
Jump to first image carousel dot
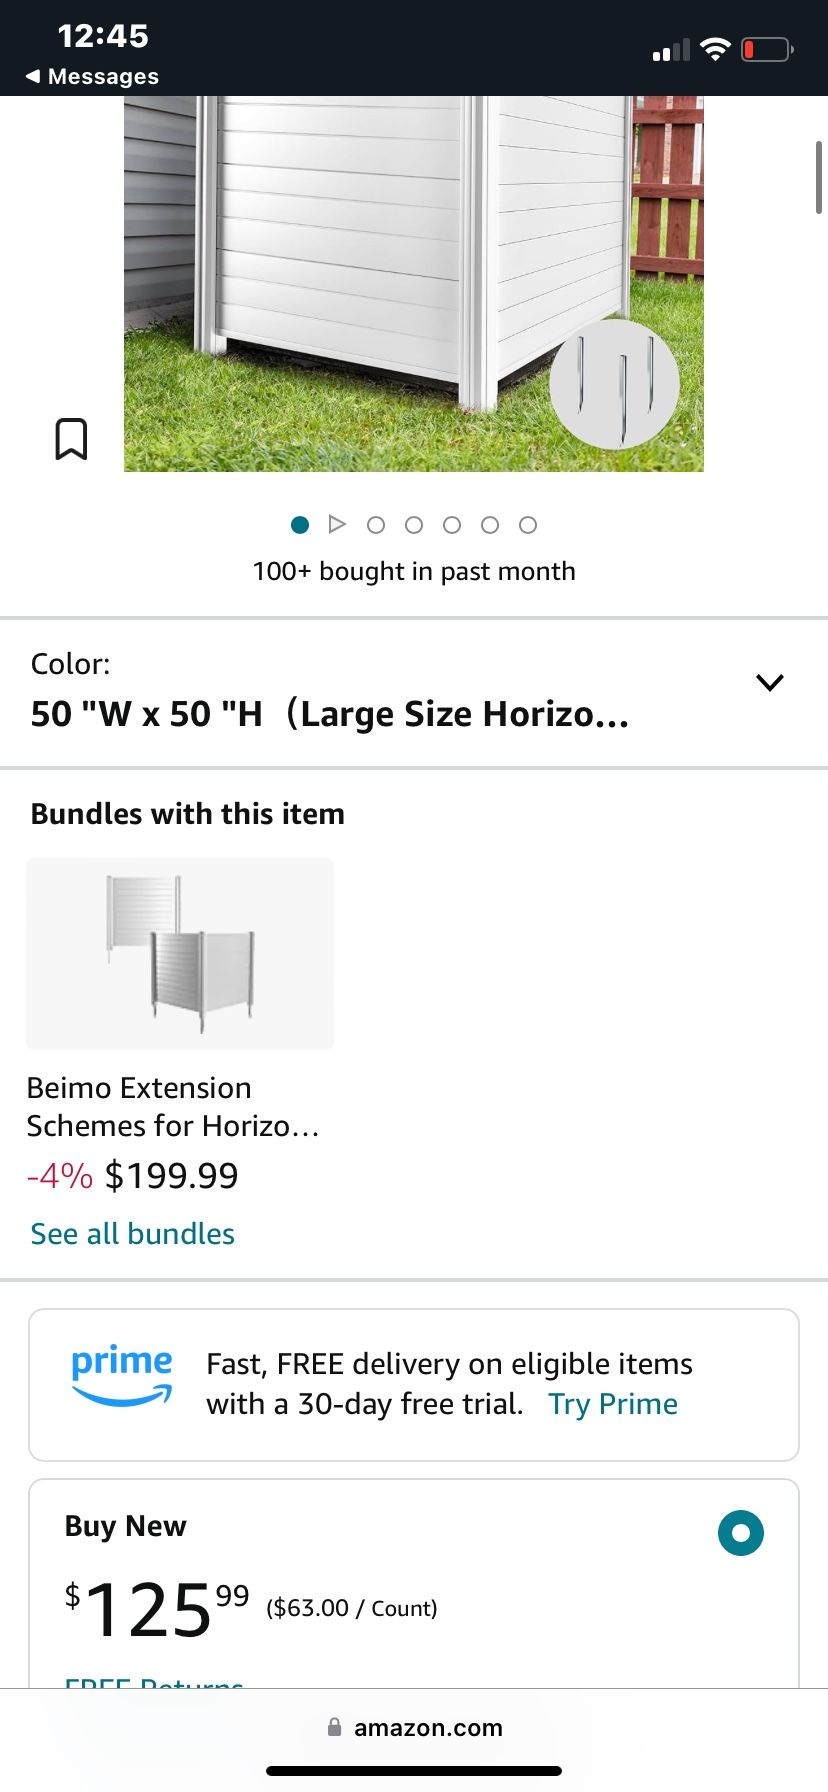299,525
